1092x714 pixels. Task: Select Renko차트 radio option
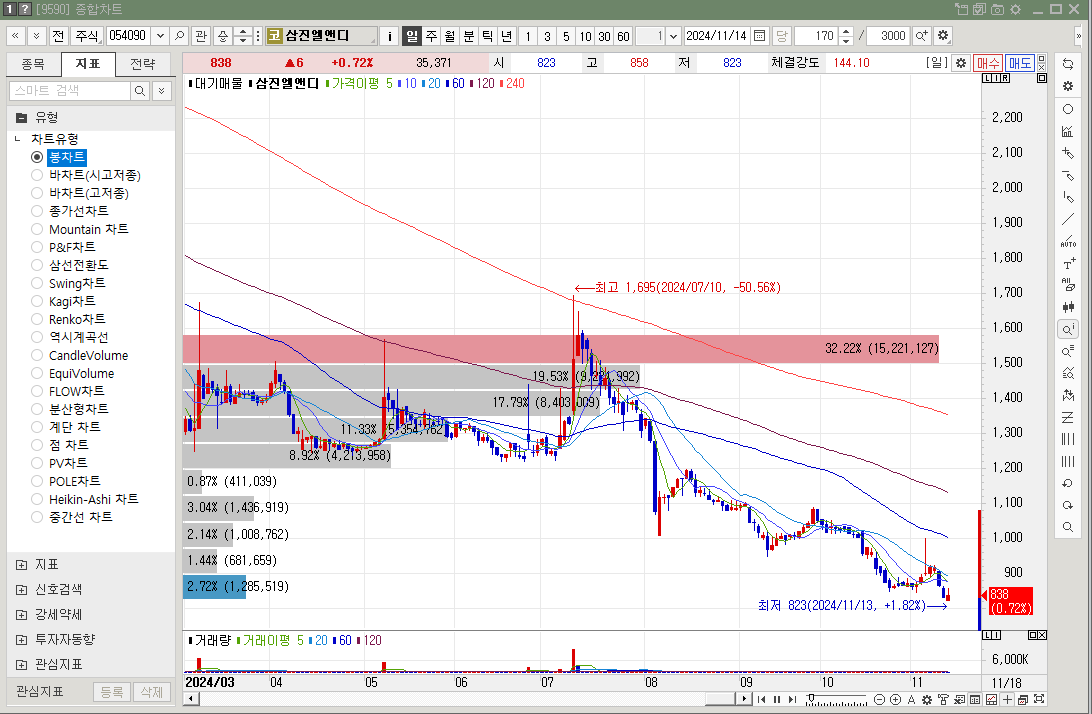tap(37, 319)
